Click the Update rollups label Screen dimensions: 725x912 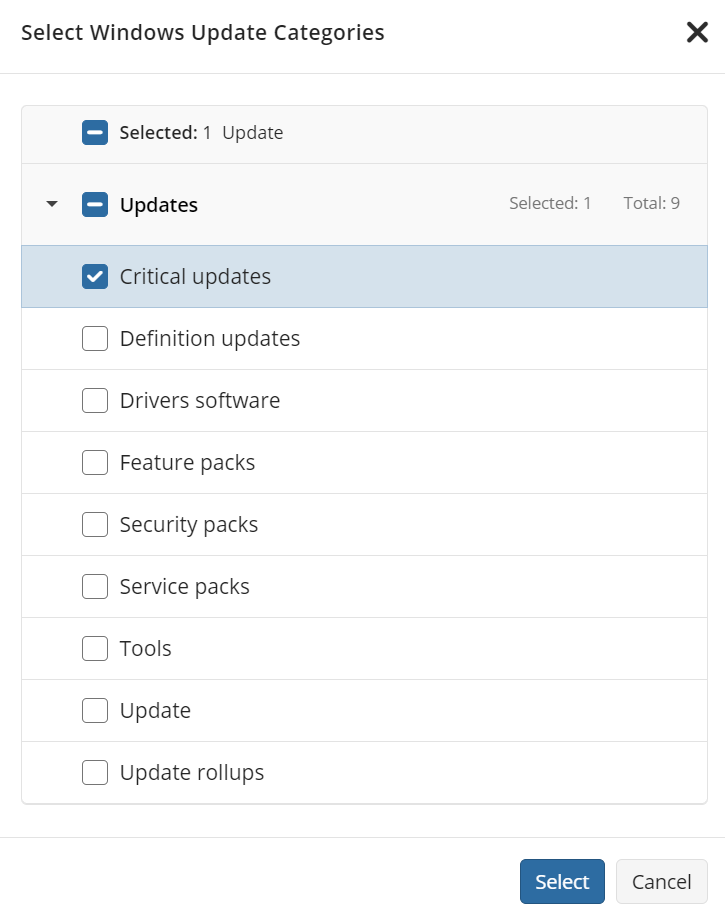point(192,773)
